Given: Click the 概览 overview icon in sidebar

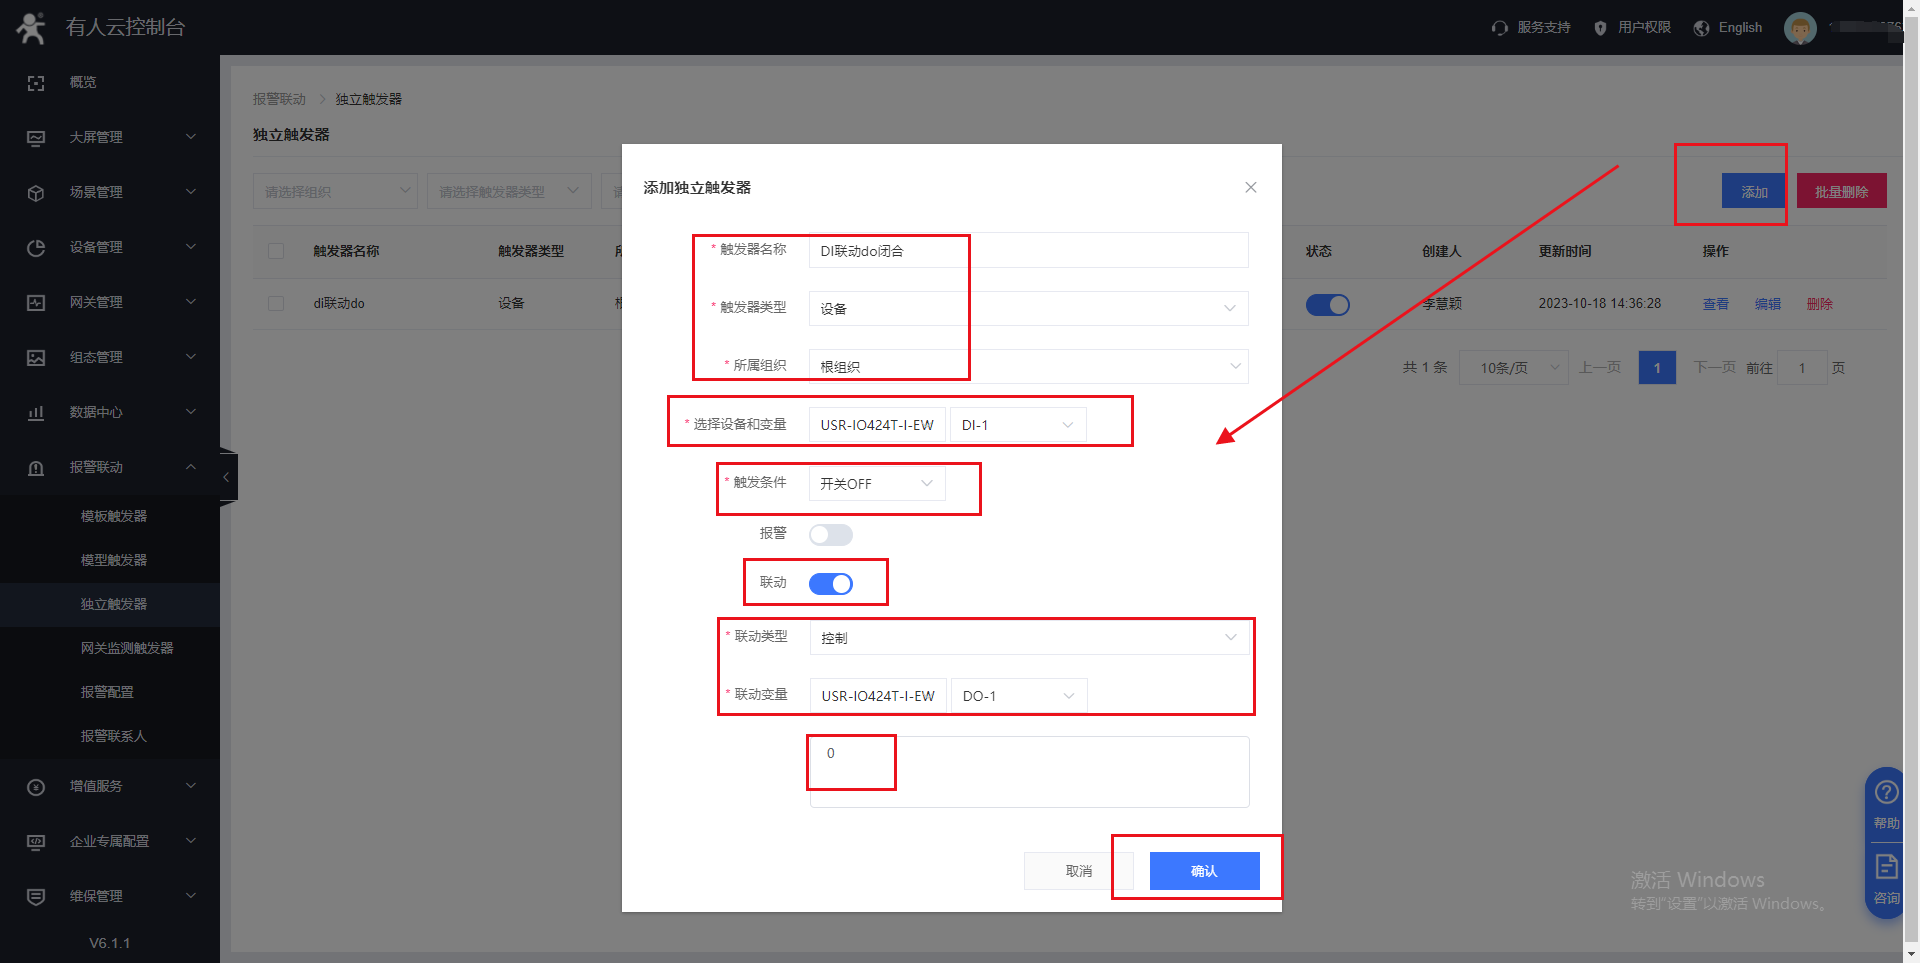Looking at the screenshot, I should (36, 83).
